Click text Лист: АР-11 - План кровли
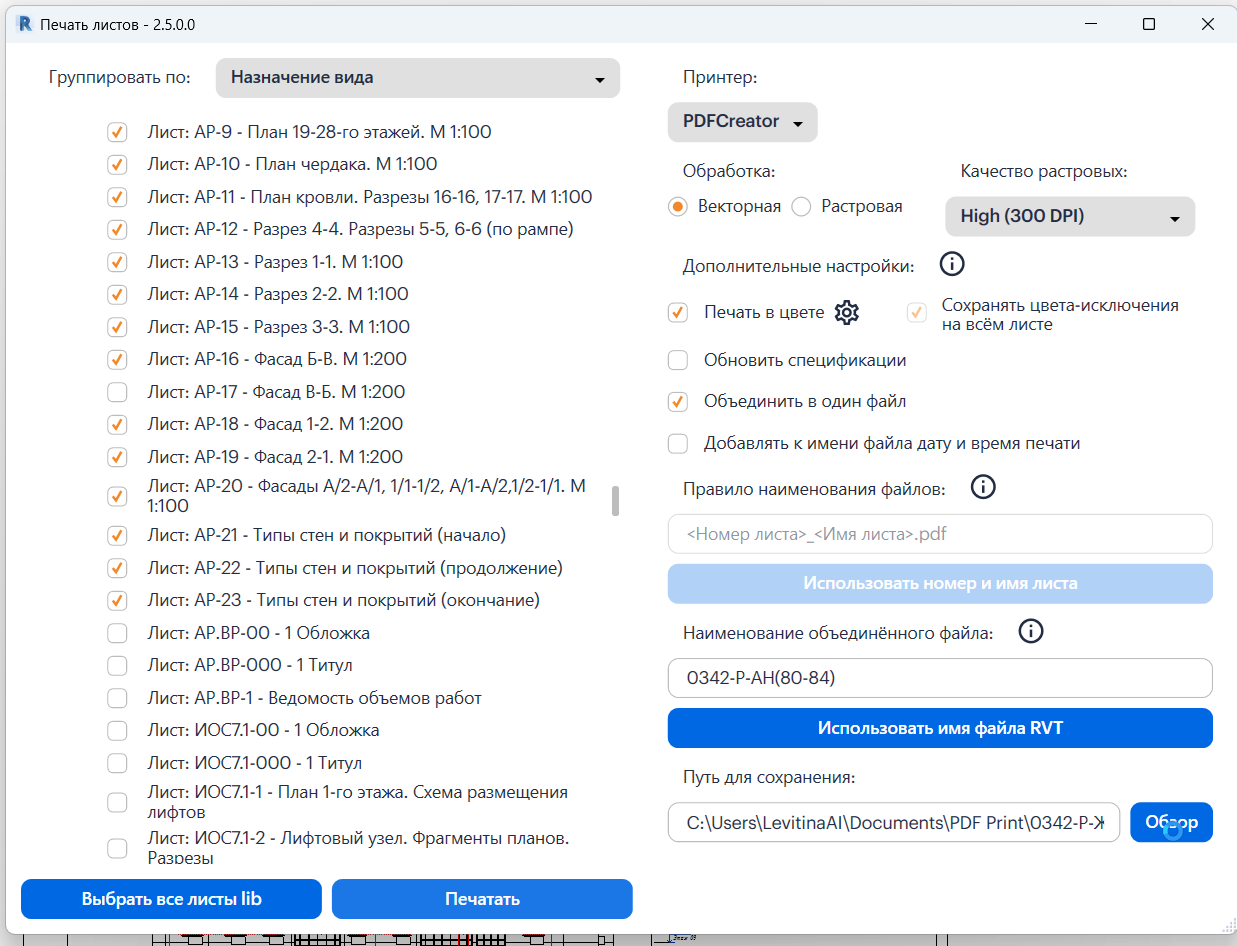 (x=370, y=197)
